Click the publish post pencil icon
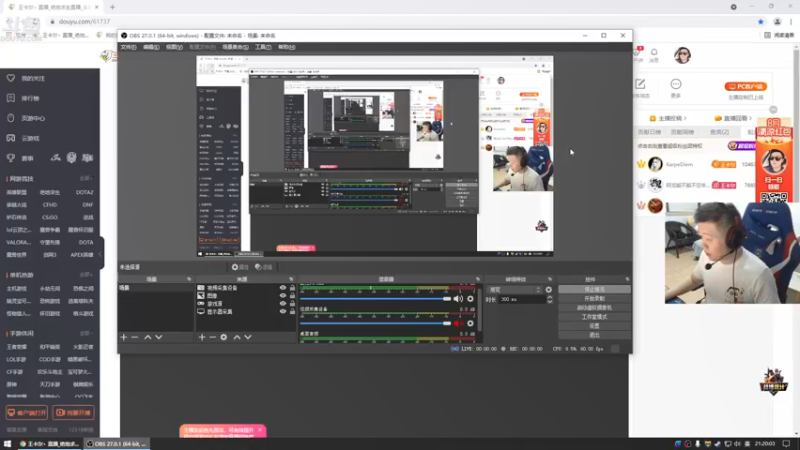Screen dimensions: 800x450 pos(640,84)
